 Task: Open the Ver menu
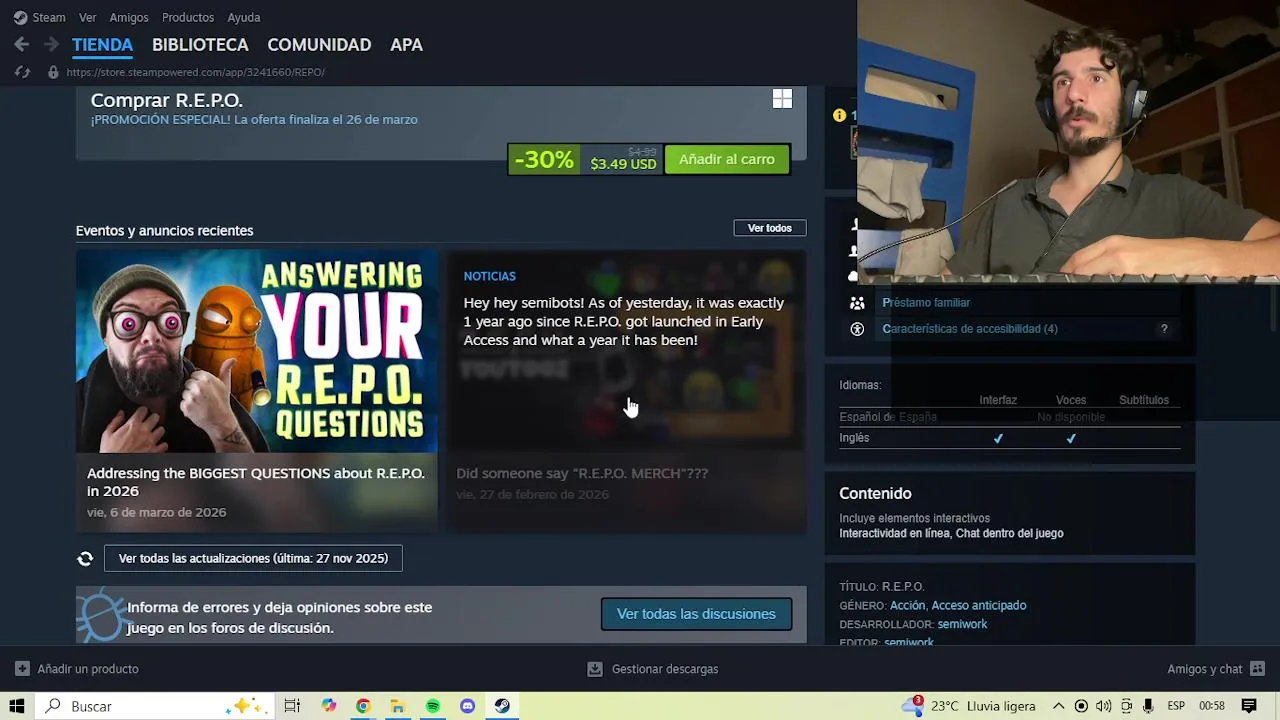point(88,17)
